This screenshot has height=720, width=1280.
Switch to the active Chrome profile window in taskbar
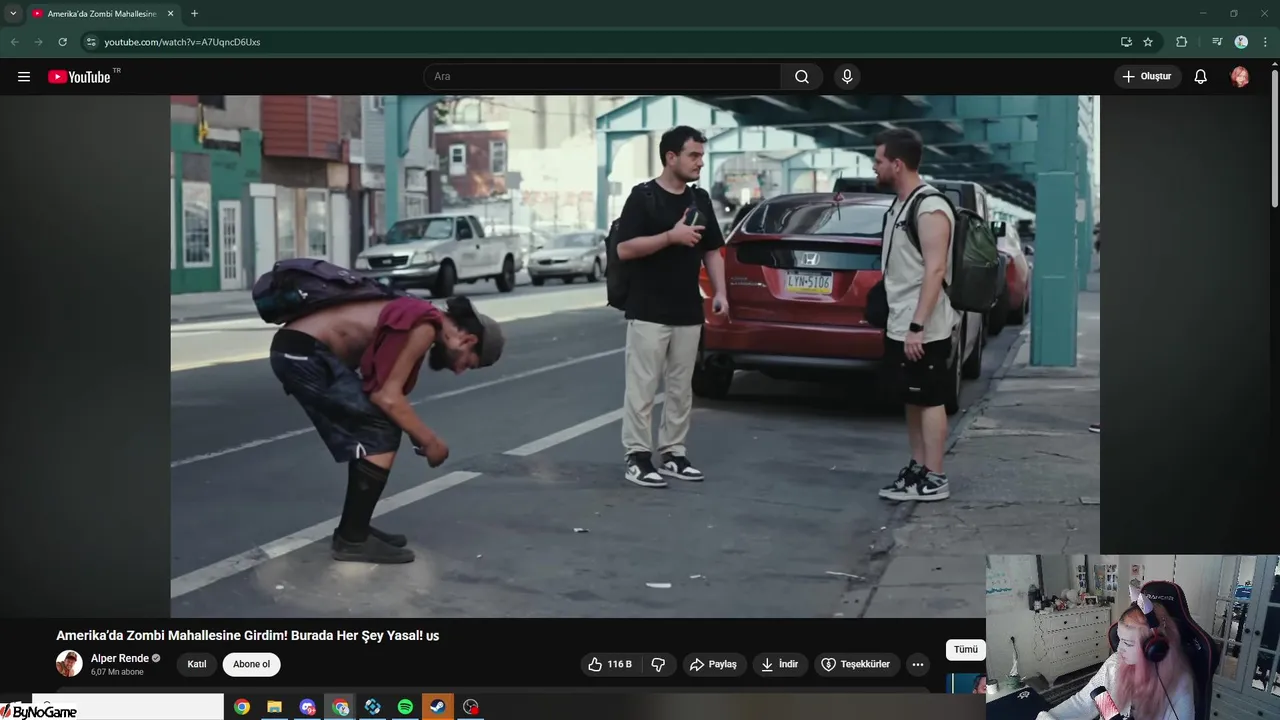point(340,707)
